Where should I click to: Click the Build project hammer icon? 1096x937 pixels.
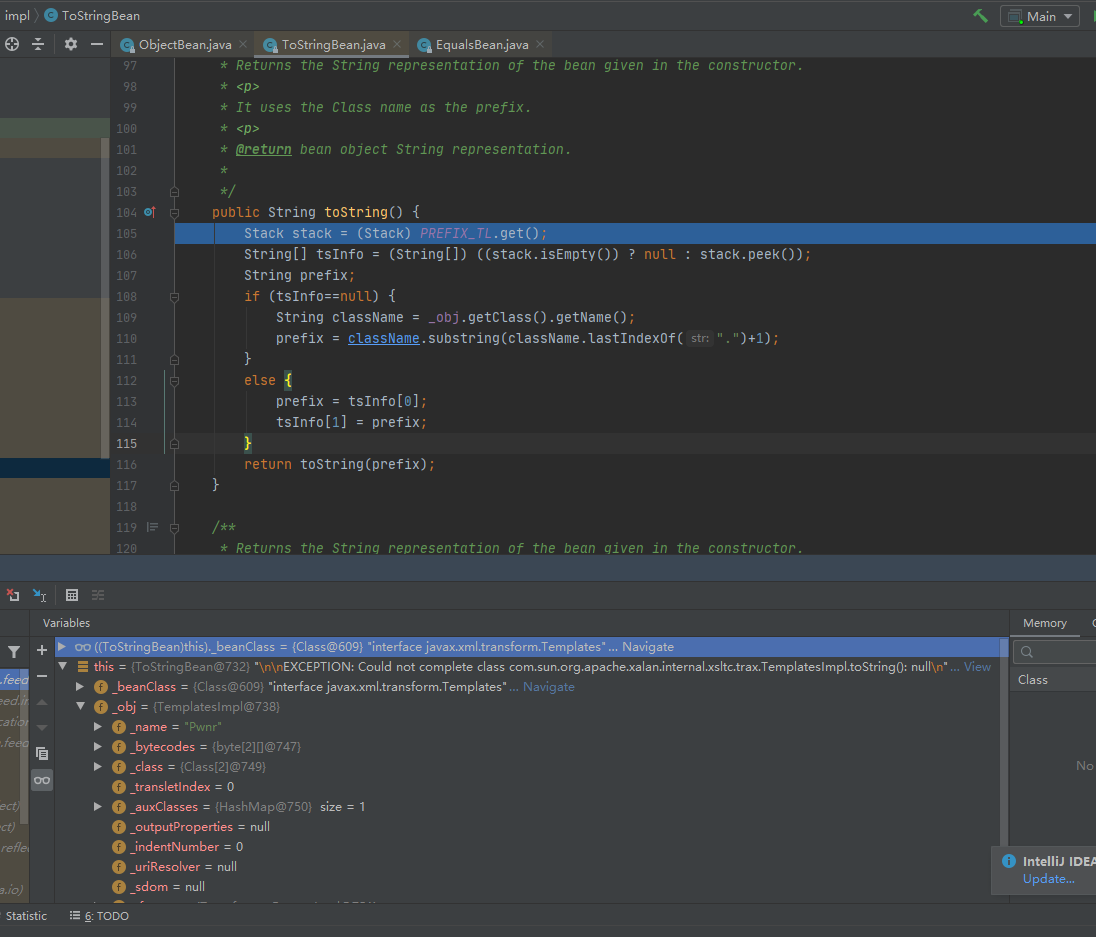(981, 15)
